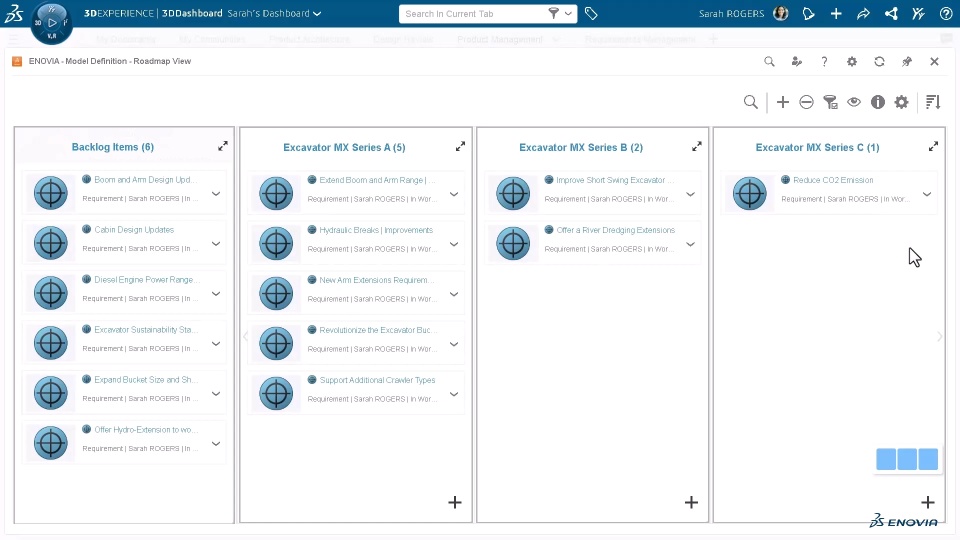Click the roadmap toolbar remove minus icon
The height and width of the screenshot is (540, 960).
point(806,102)
